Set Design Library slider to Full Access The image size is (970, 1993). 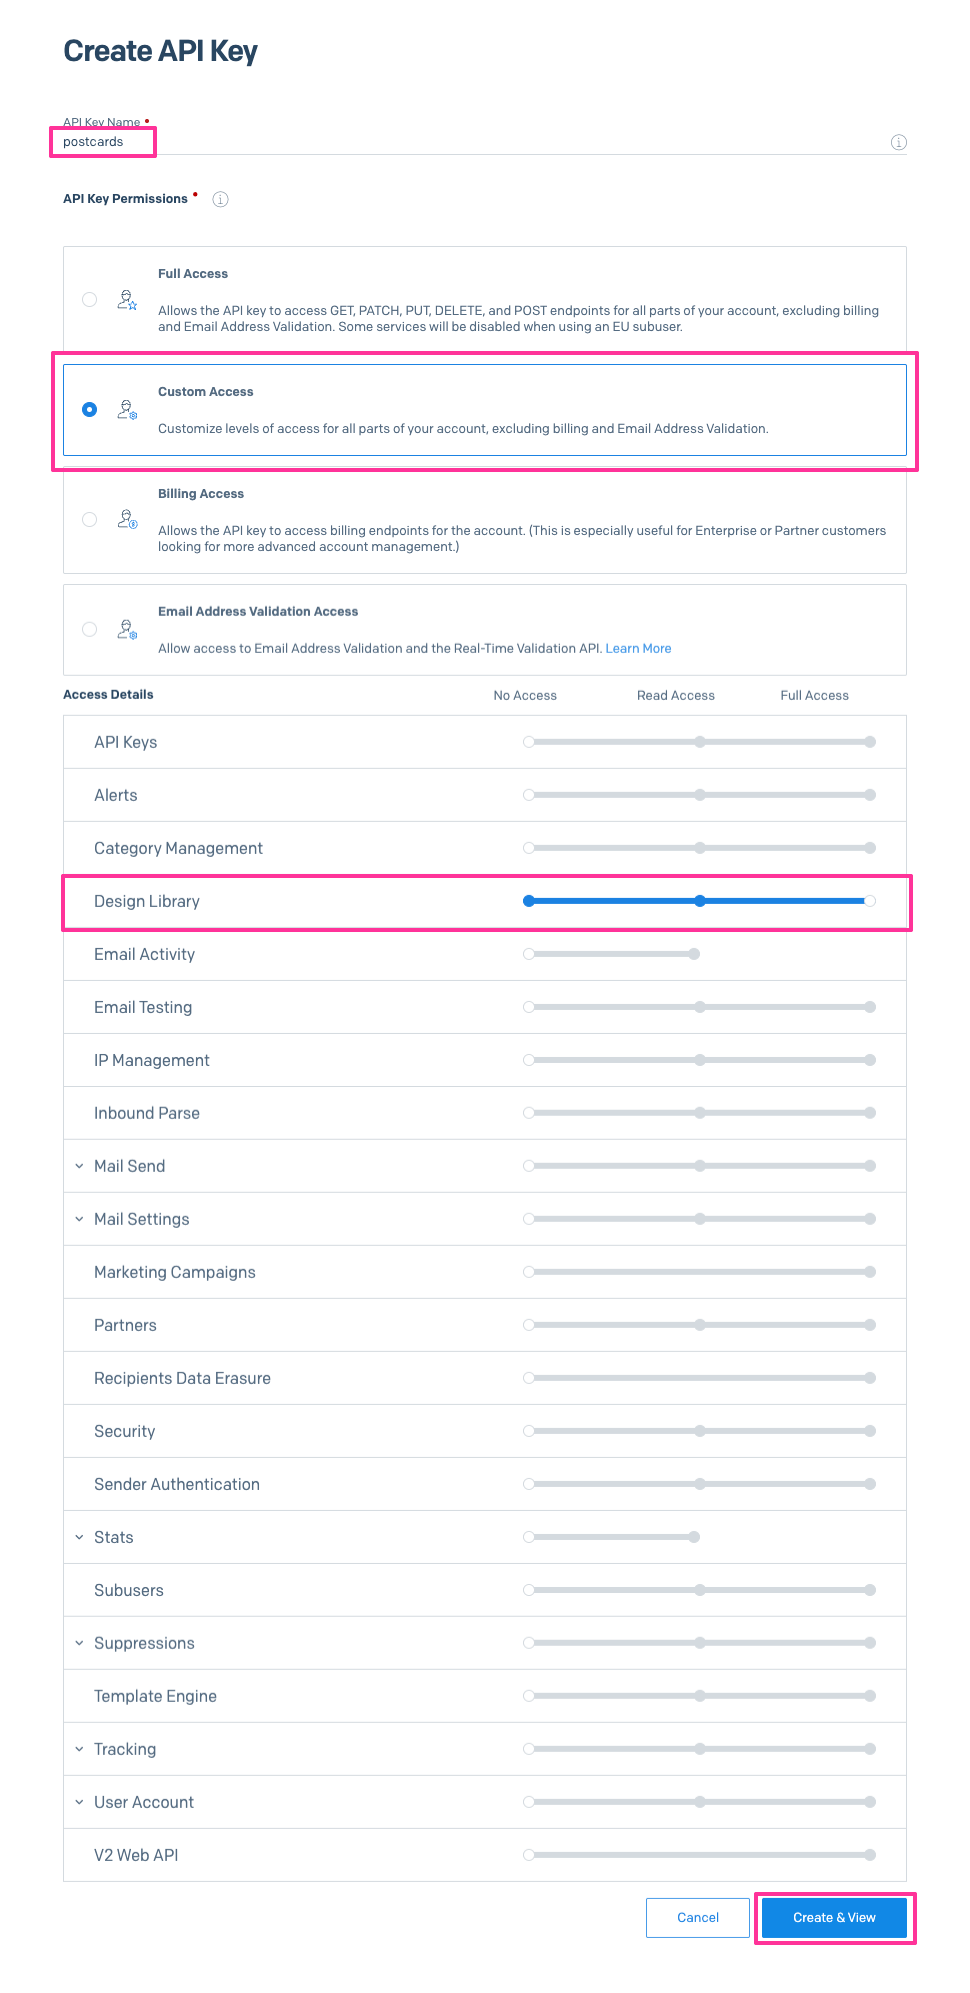[870, 901]
